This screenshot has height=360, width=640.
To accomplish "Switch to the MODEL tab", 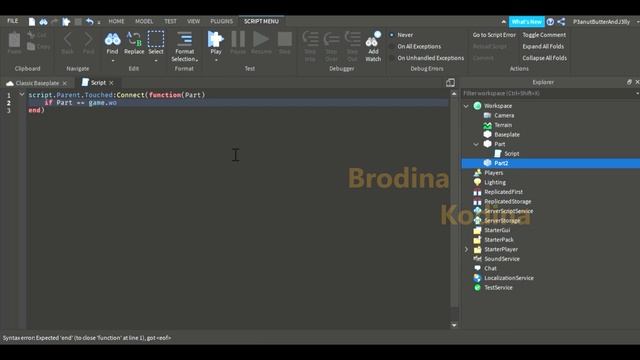I will coord(144,21).
